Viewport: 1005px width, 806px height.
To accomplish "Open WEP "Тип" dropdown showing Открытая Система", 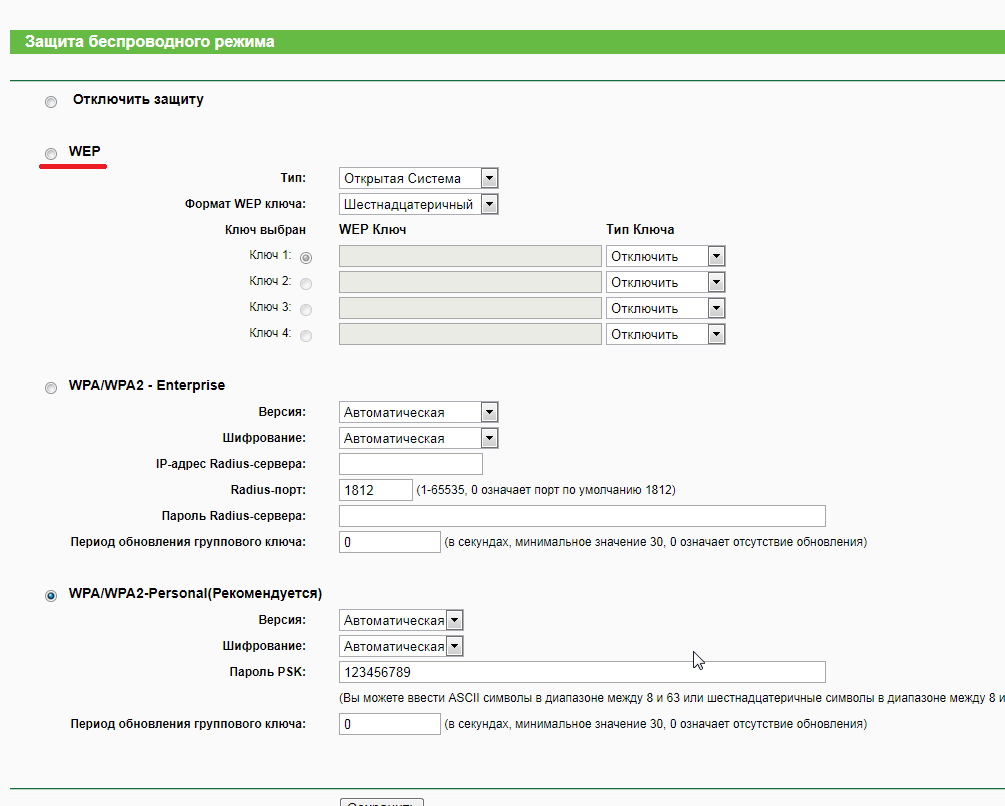I will point(418,179).
